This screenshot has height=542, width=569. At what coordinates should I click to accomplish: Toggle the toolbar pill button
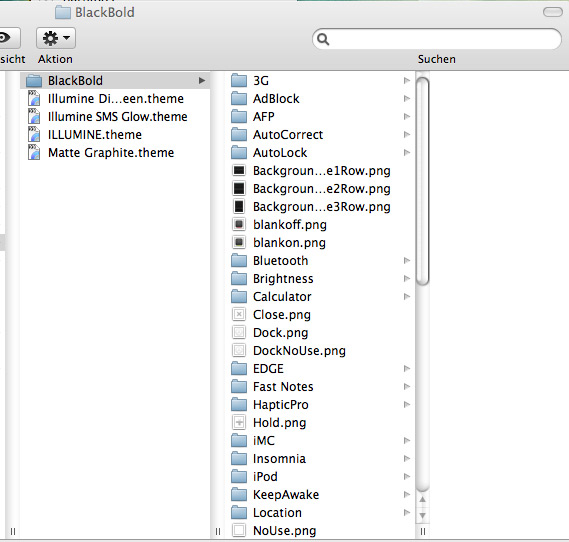click(x=553, y=12)
